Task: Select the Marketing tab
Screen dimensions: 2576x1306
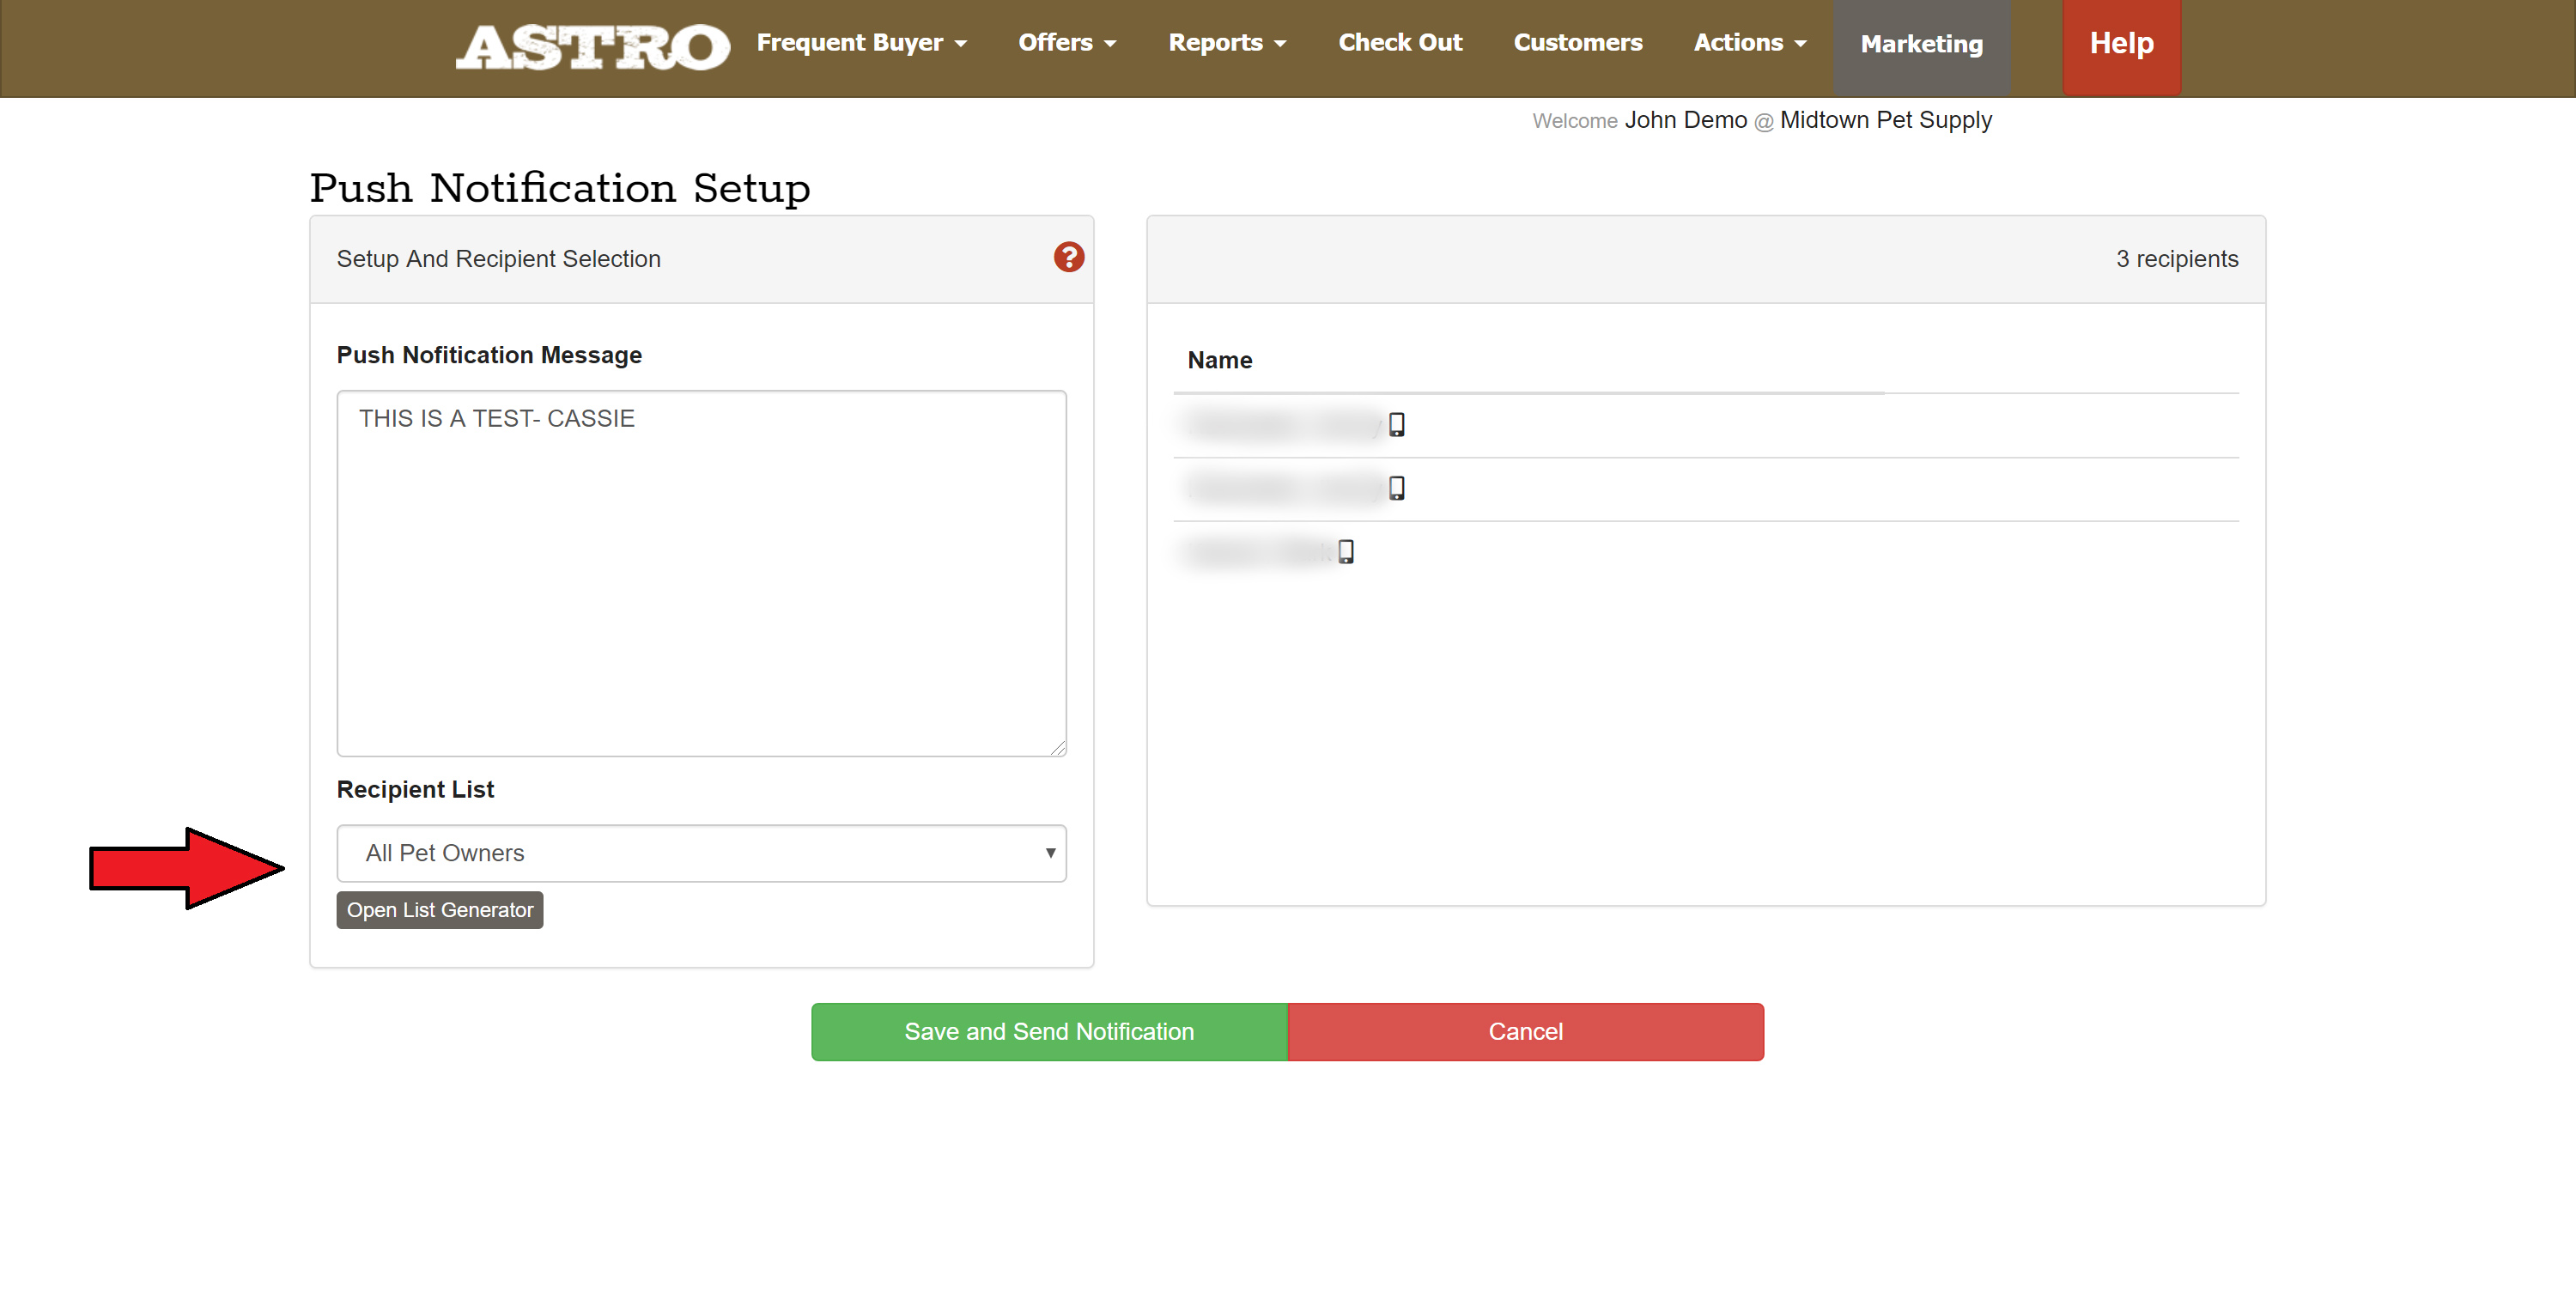Action: tap(1920, 45)
